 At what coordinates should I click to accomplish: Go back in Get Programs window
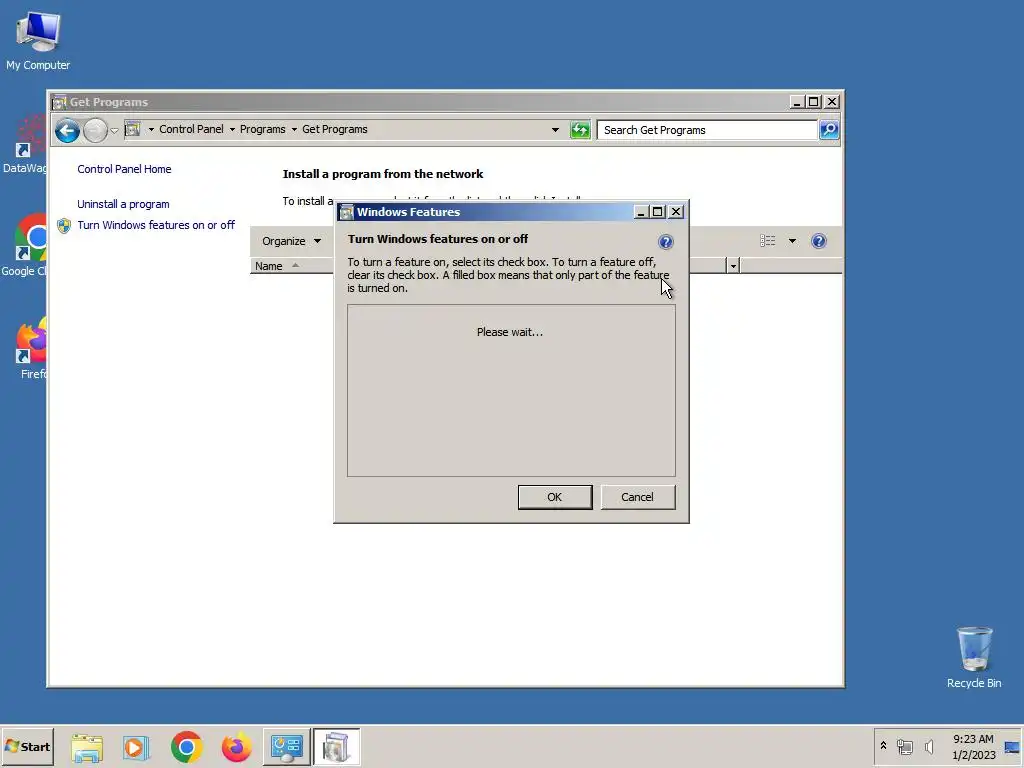tap(67, 131)
